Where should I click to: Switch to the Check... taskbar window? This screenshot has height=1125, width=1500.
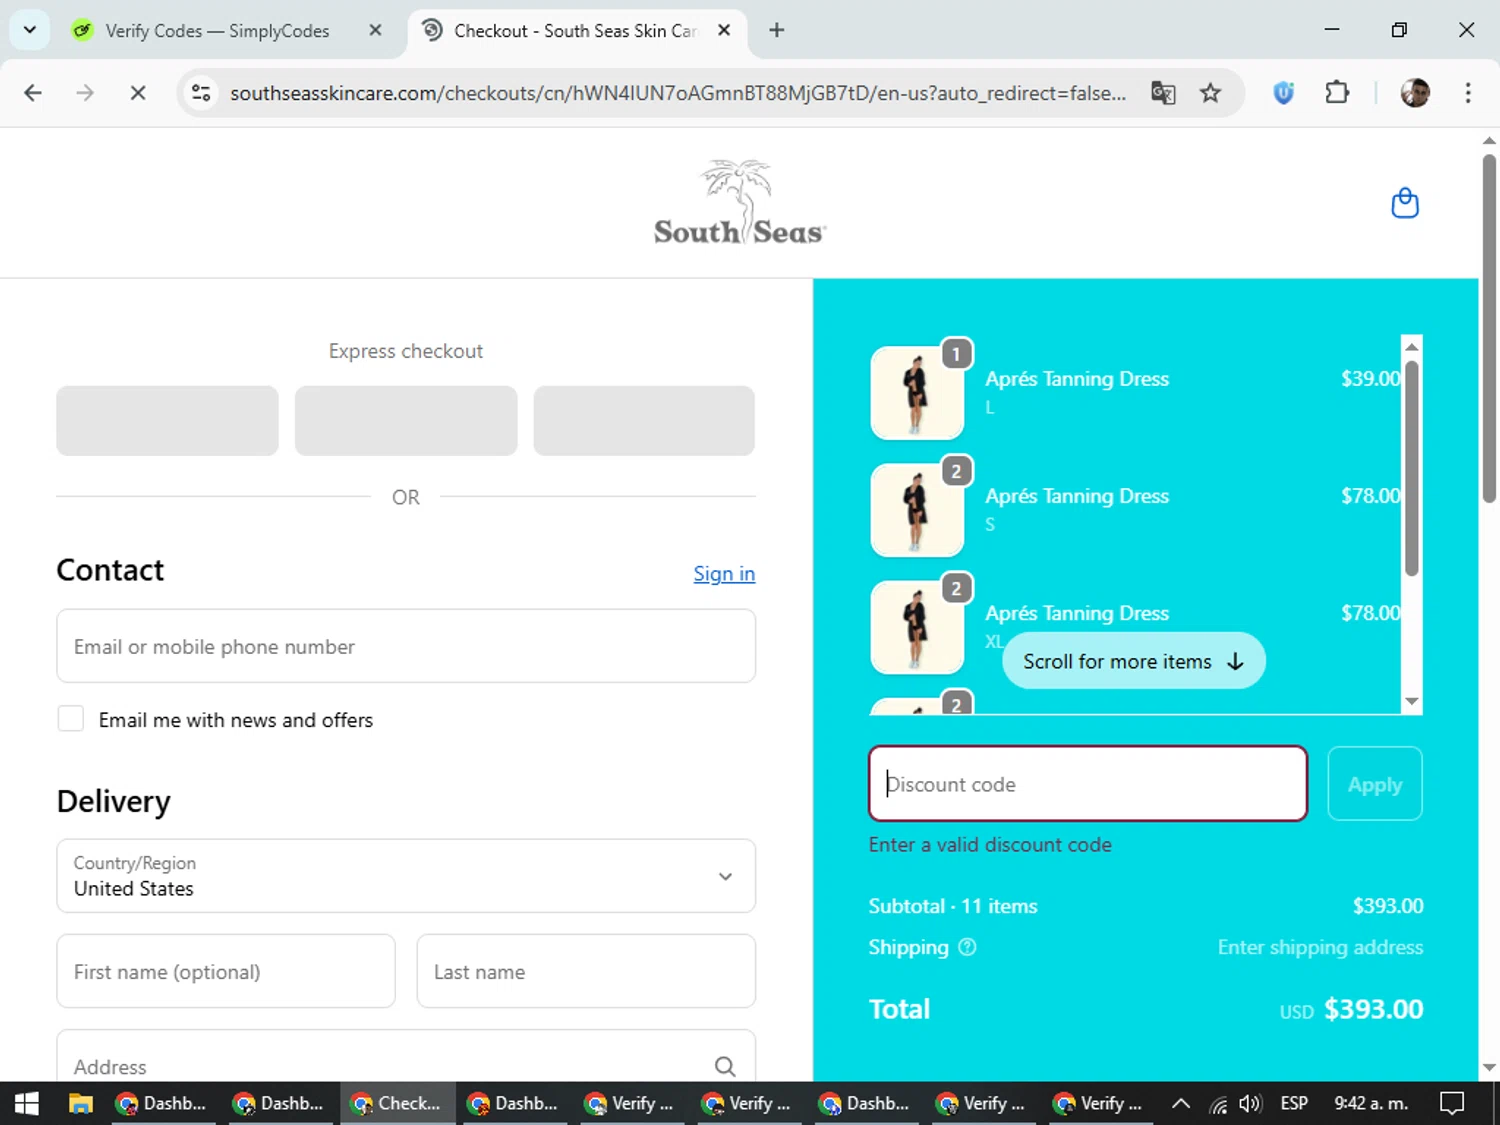[x=399, y=1103]
